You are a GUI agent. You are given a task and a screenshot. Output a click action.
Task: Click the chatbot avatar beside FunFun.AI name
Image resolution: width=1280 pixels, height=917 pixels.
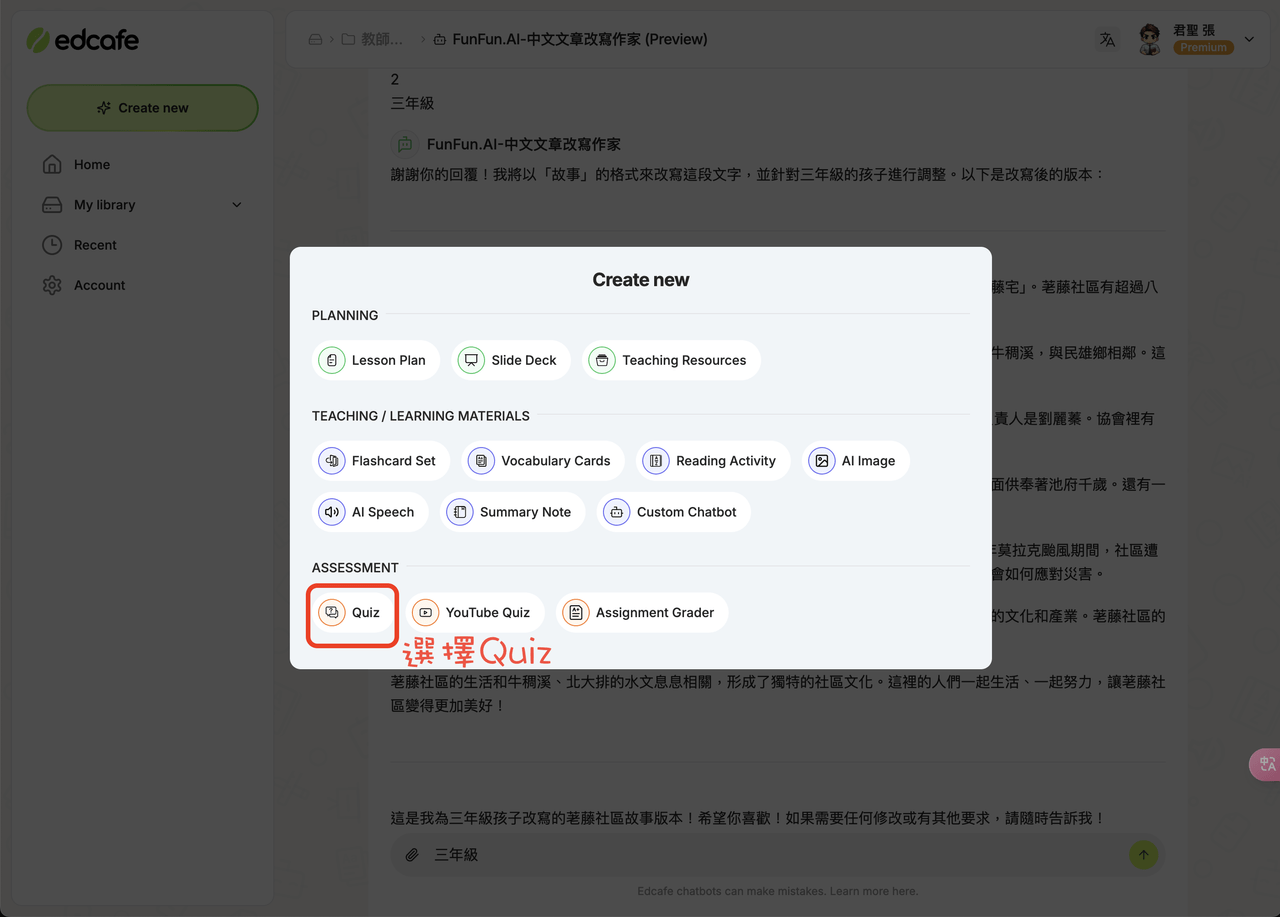pos(405,145)
